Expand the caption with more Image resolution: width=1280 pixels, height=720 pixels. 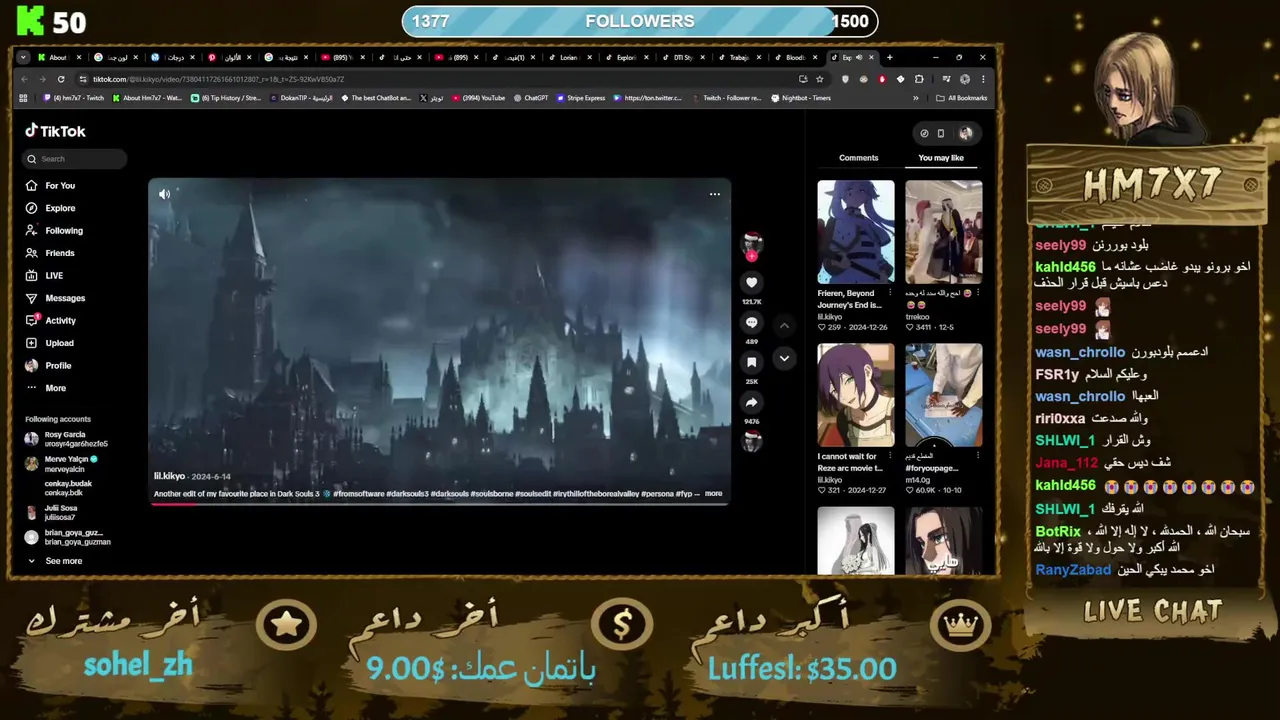[x=713, y=493]
